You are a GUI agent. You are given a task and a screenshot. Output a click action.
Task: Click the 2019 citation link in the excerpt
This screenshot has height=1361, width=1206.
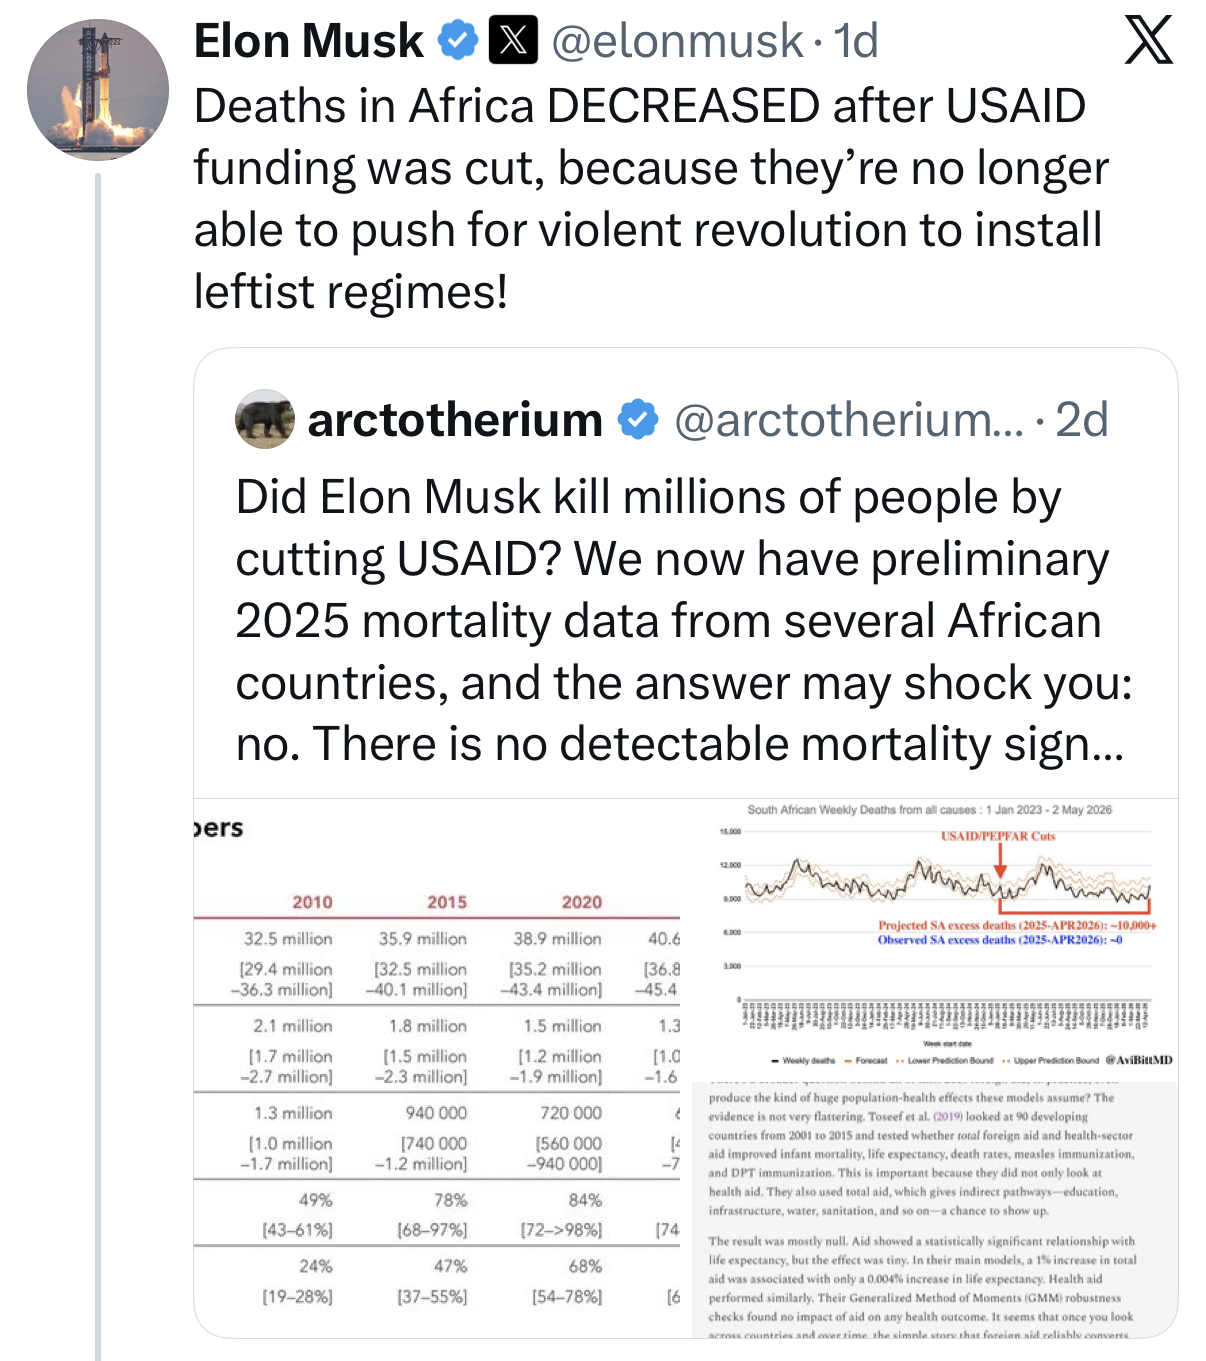(948, 1117)
